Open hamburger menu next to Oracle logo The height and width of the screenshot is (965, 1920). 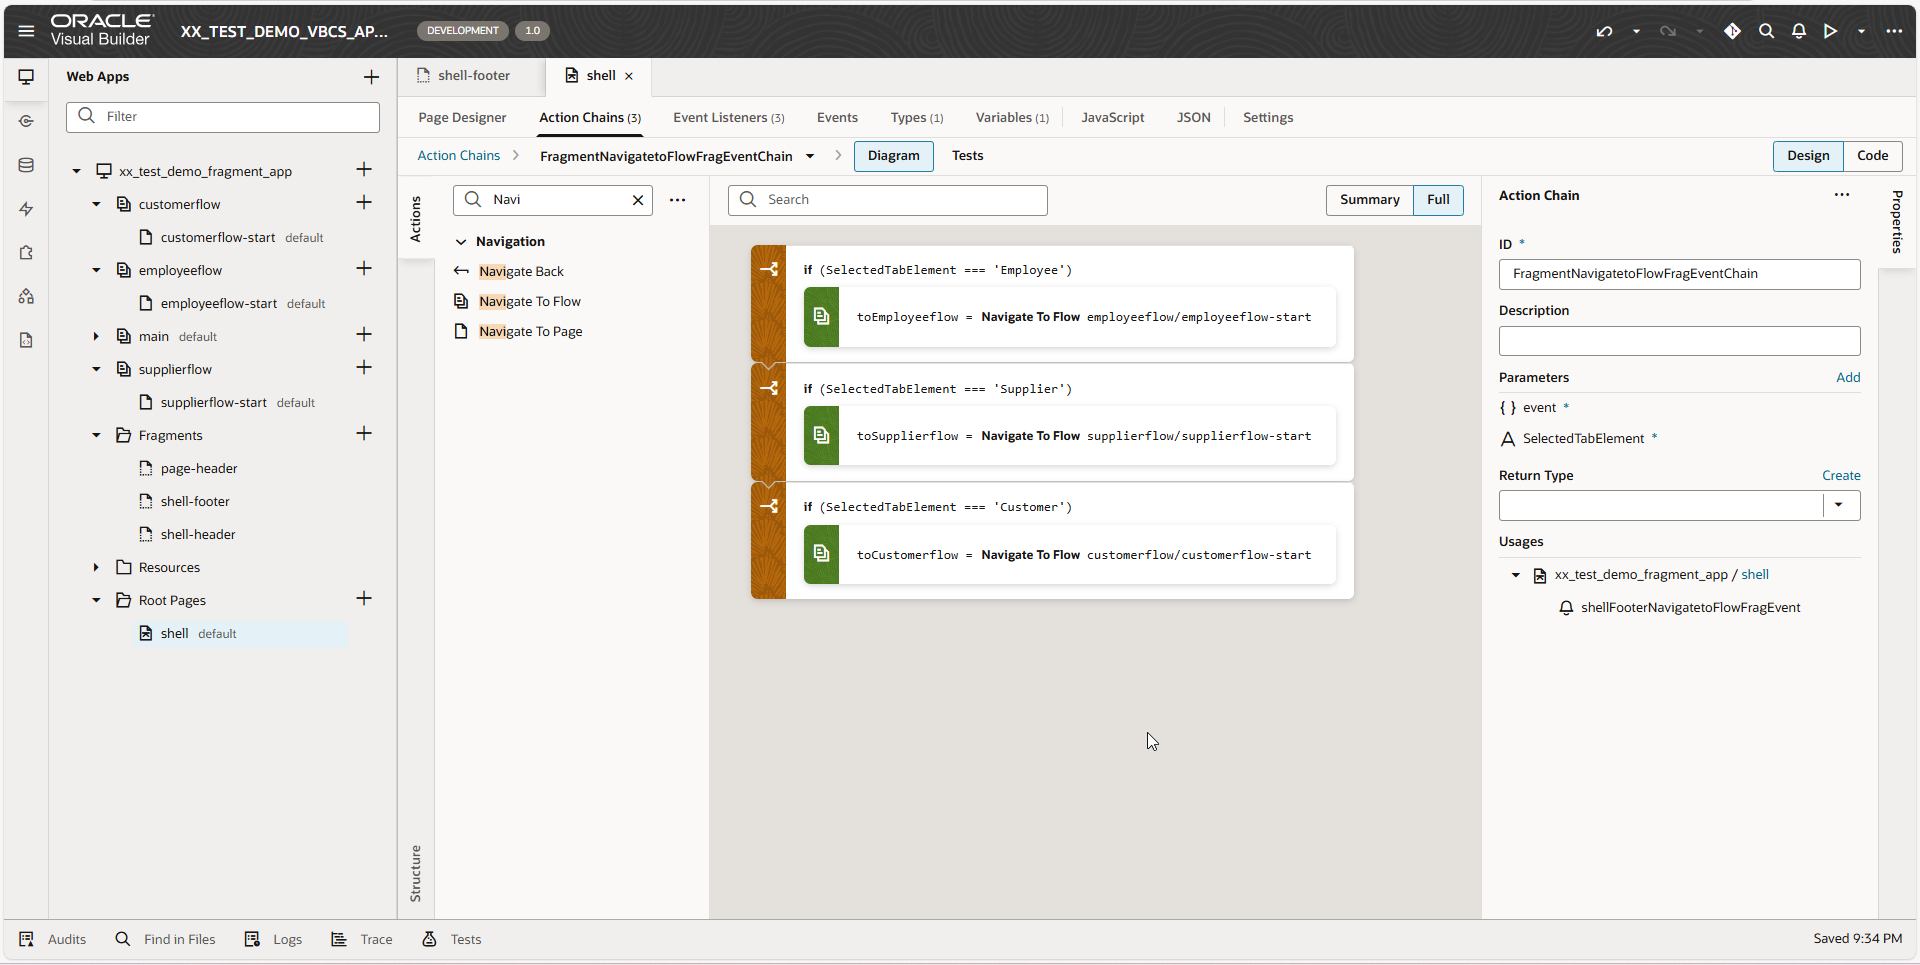pos(26,31)
